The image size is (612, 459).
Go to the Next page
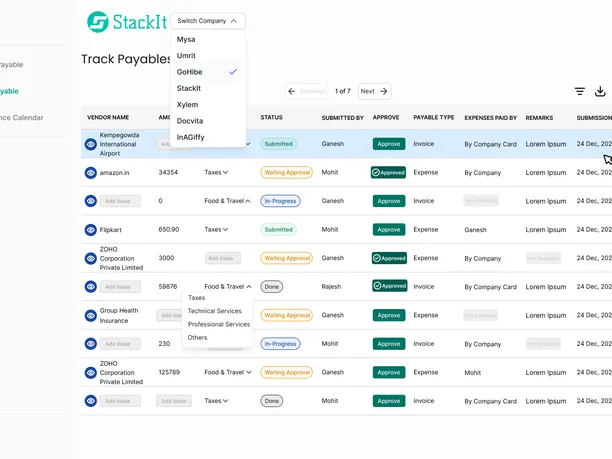point(374,91)
